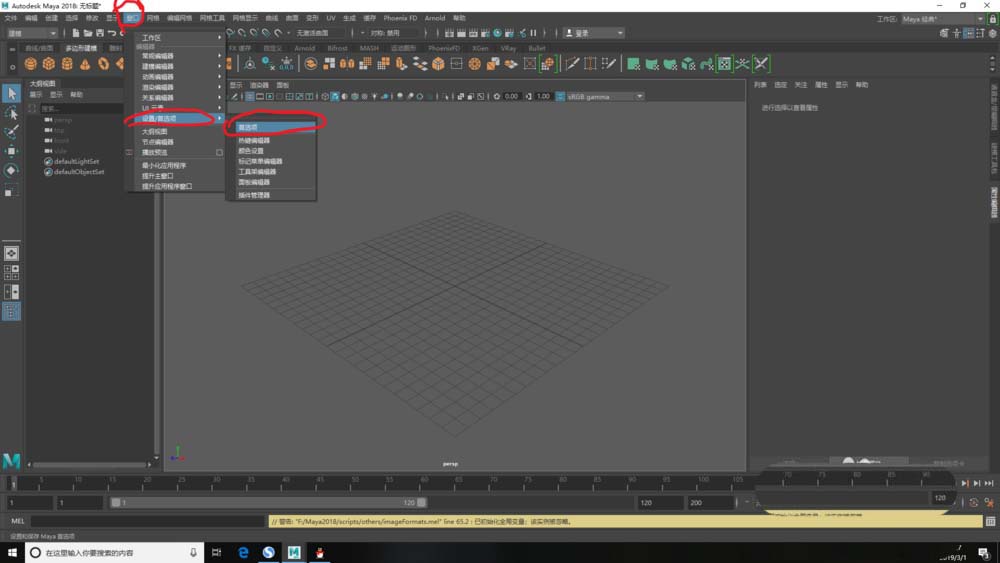Click the Maya taskbar icon

pyautogui.click(x=294, y=552)
